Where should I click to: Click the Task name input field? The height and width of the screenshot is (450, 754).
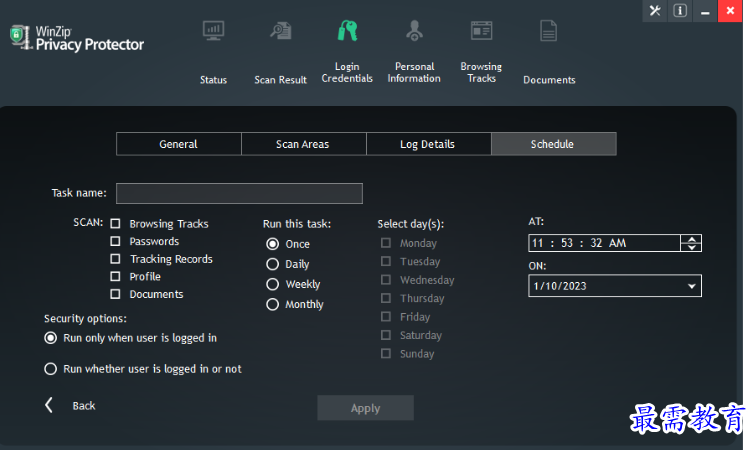pyautogui.click(x=239, y=193)
